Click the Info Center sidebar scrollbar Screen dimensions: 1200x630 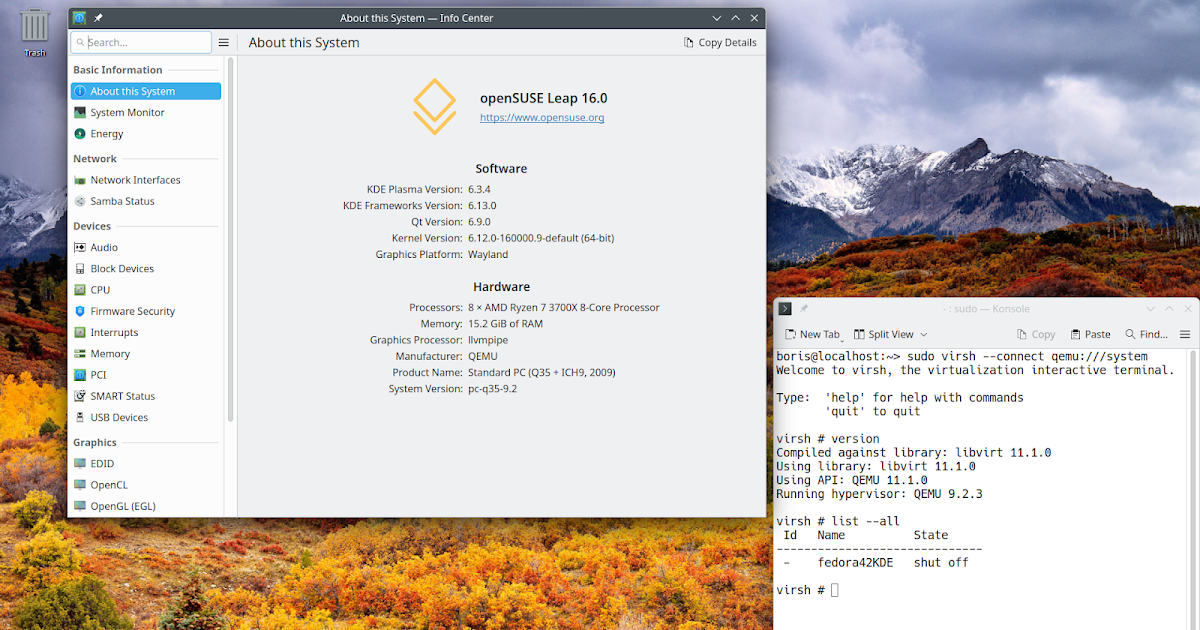(x=231, y=240)
